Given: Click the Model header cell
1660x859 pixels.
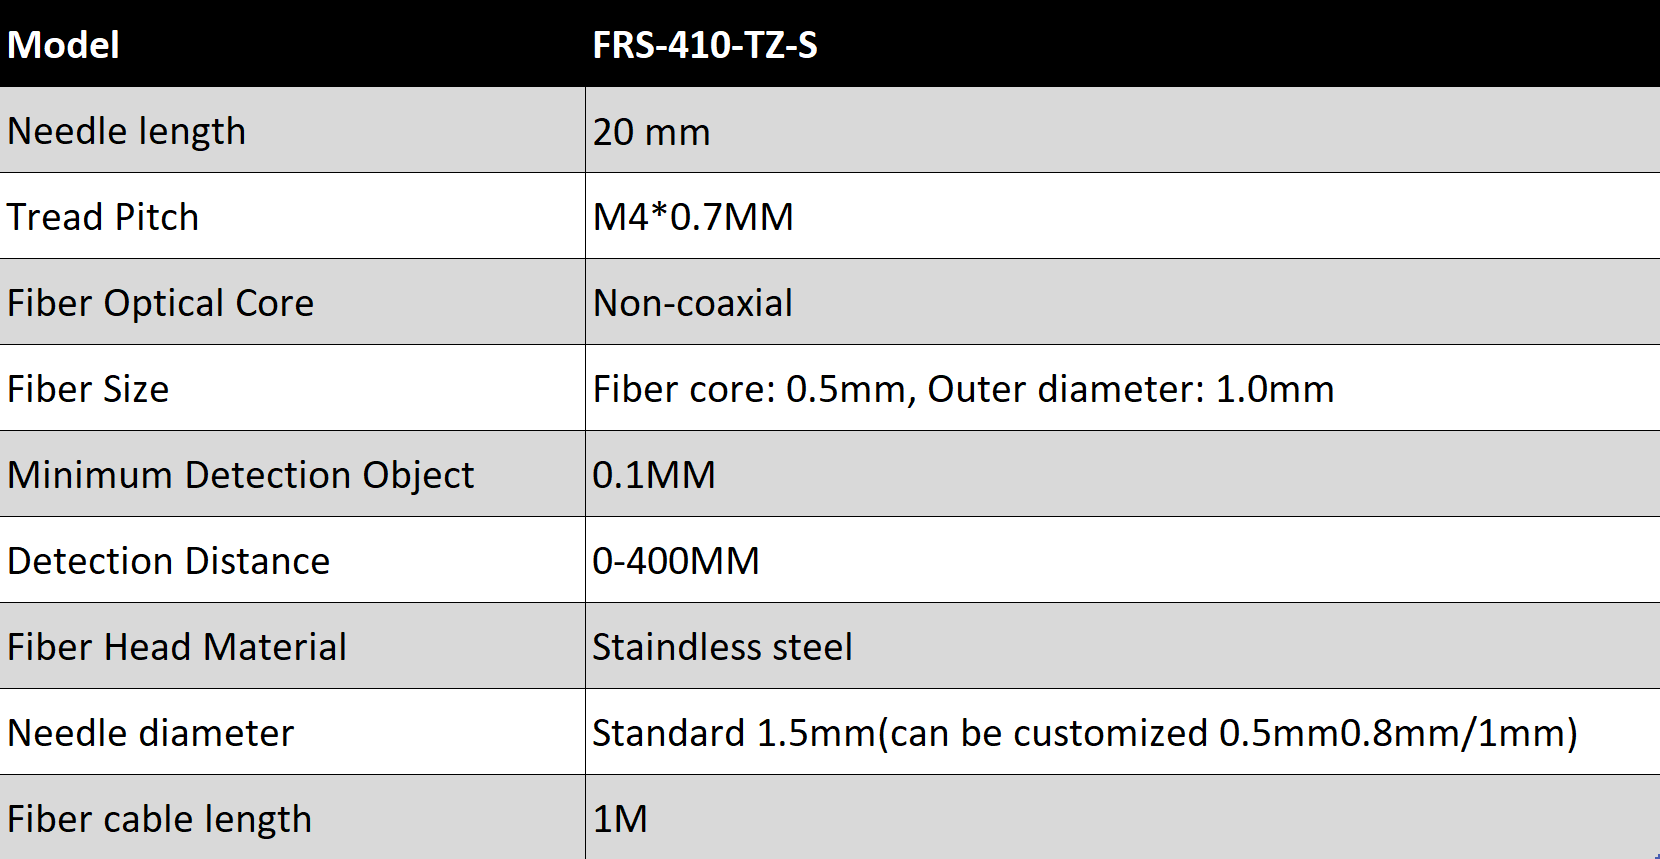Looking at the screenshot, I should click(292, 43).
